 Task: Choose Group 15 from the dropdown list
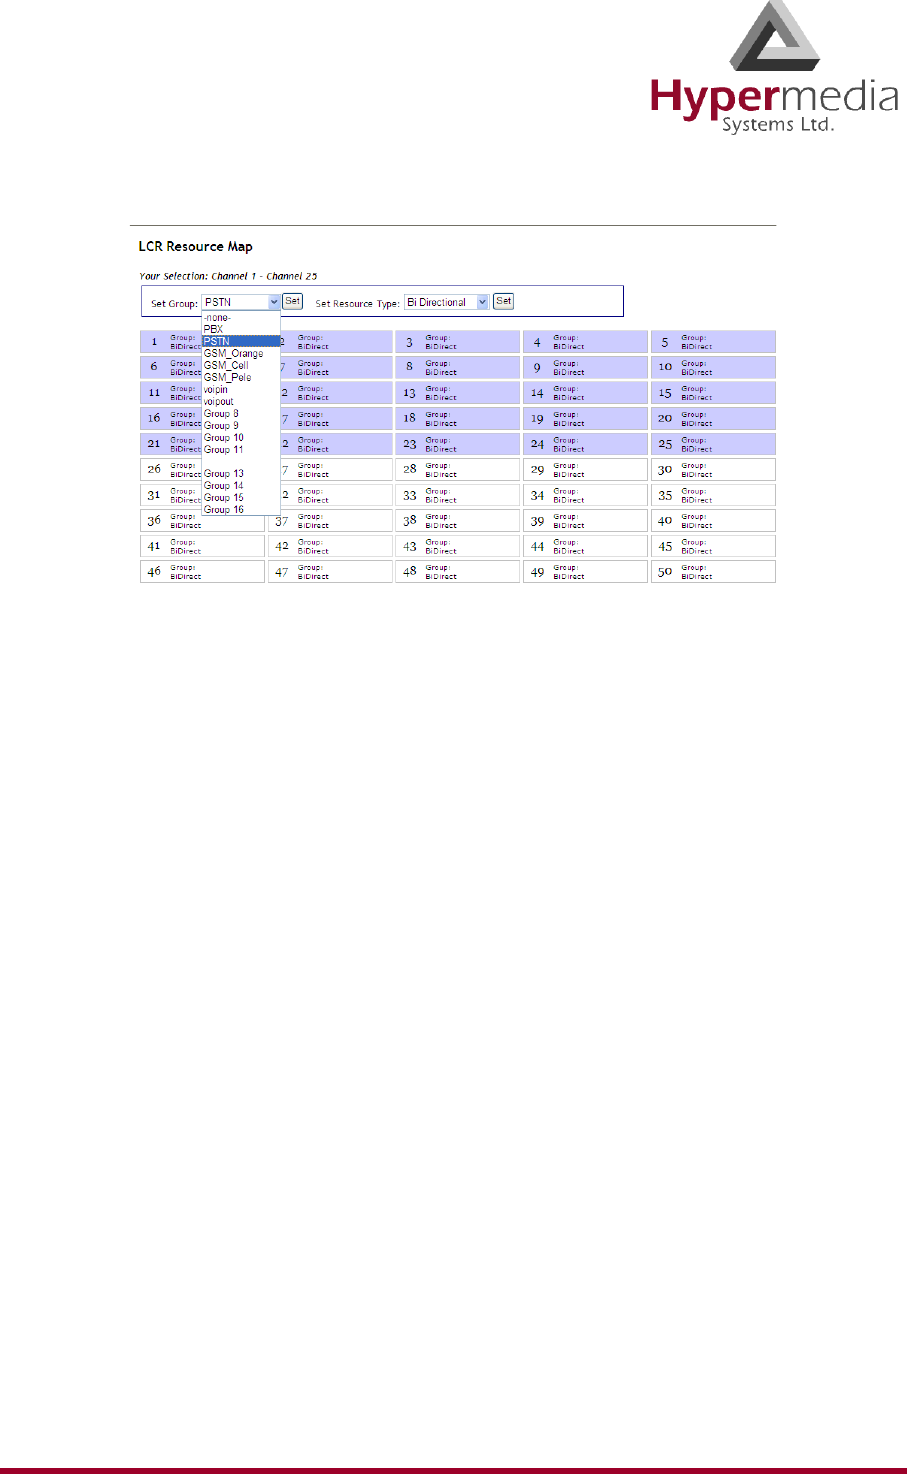point(241,497)
